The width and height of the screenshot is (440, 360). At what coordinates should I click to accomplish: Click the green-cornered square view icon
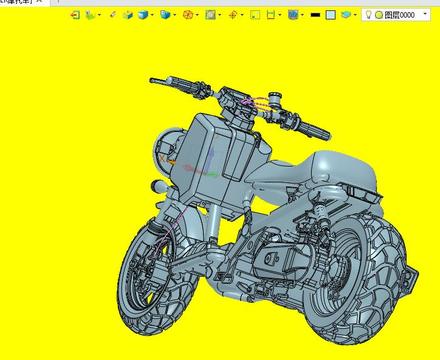(255, 15)
